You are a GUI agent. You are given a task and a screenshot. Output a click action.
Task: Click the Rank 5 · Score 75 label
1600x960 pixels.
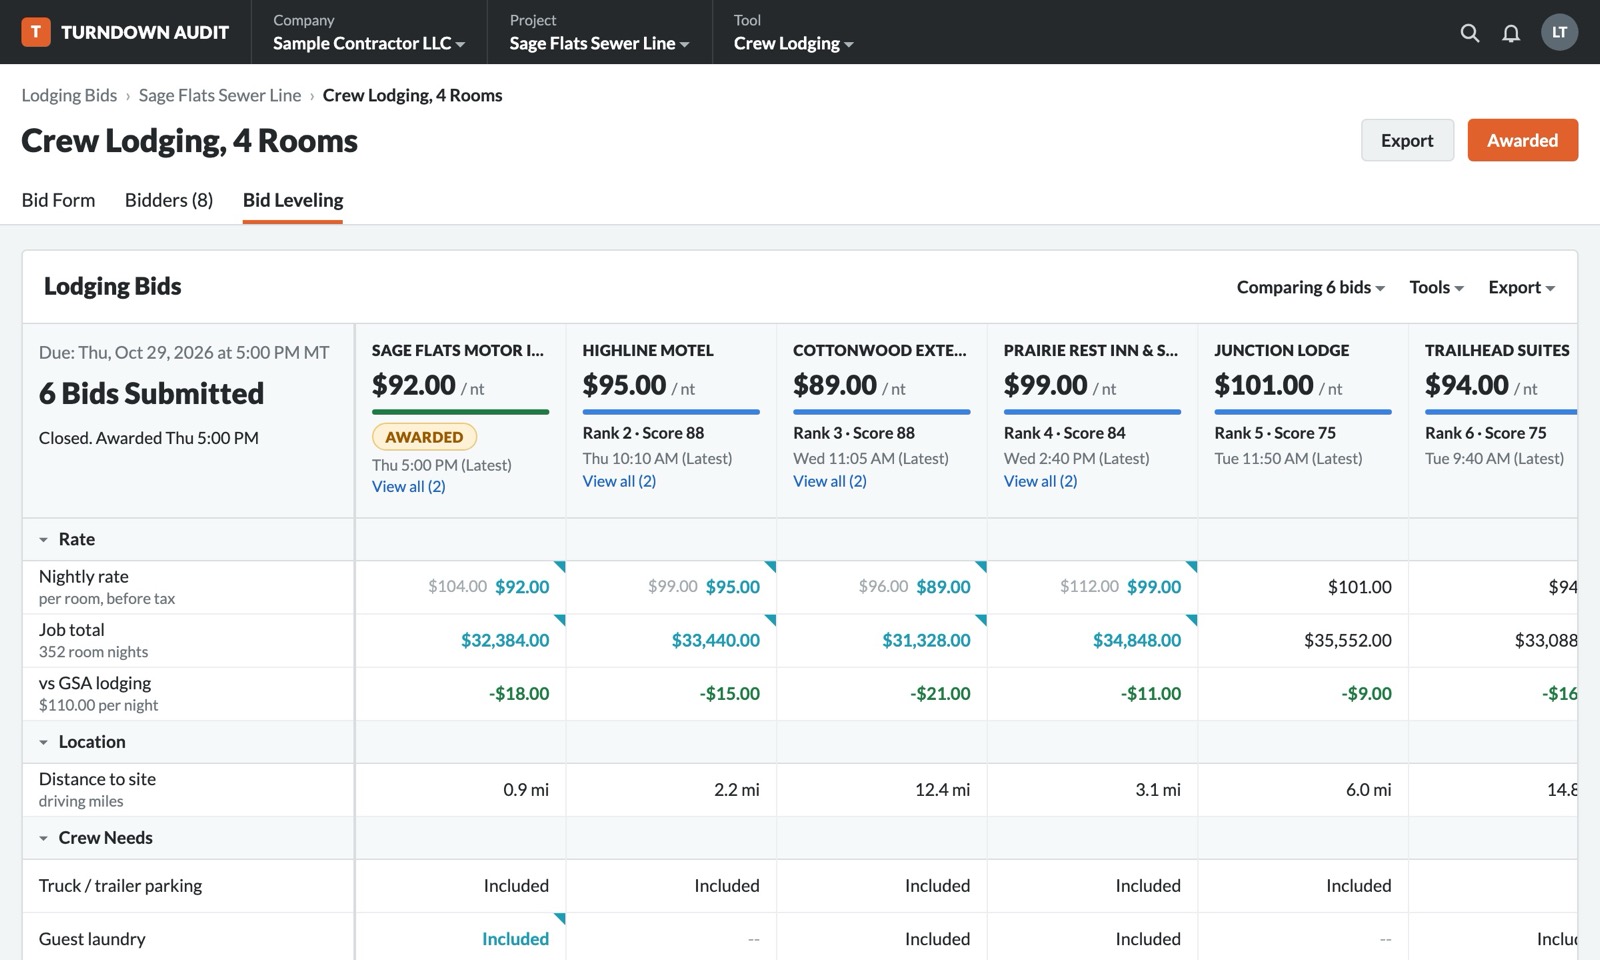1275,433
